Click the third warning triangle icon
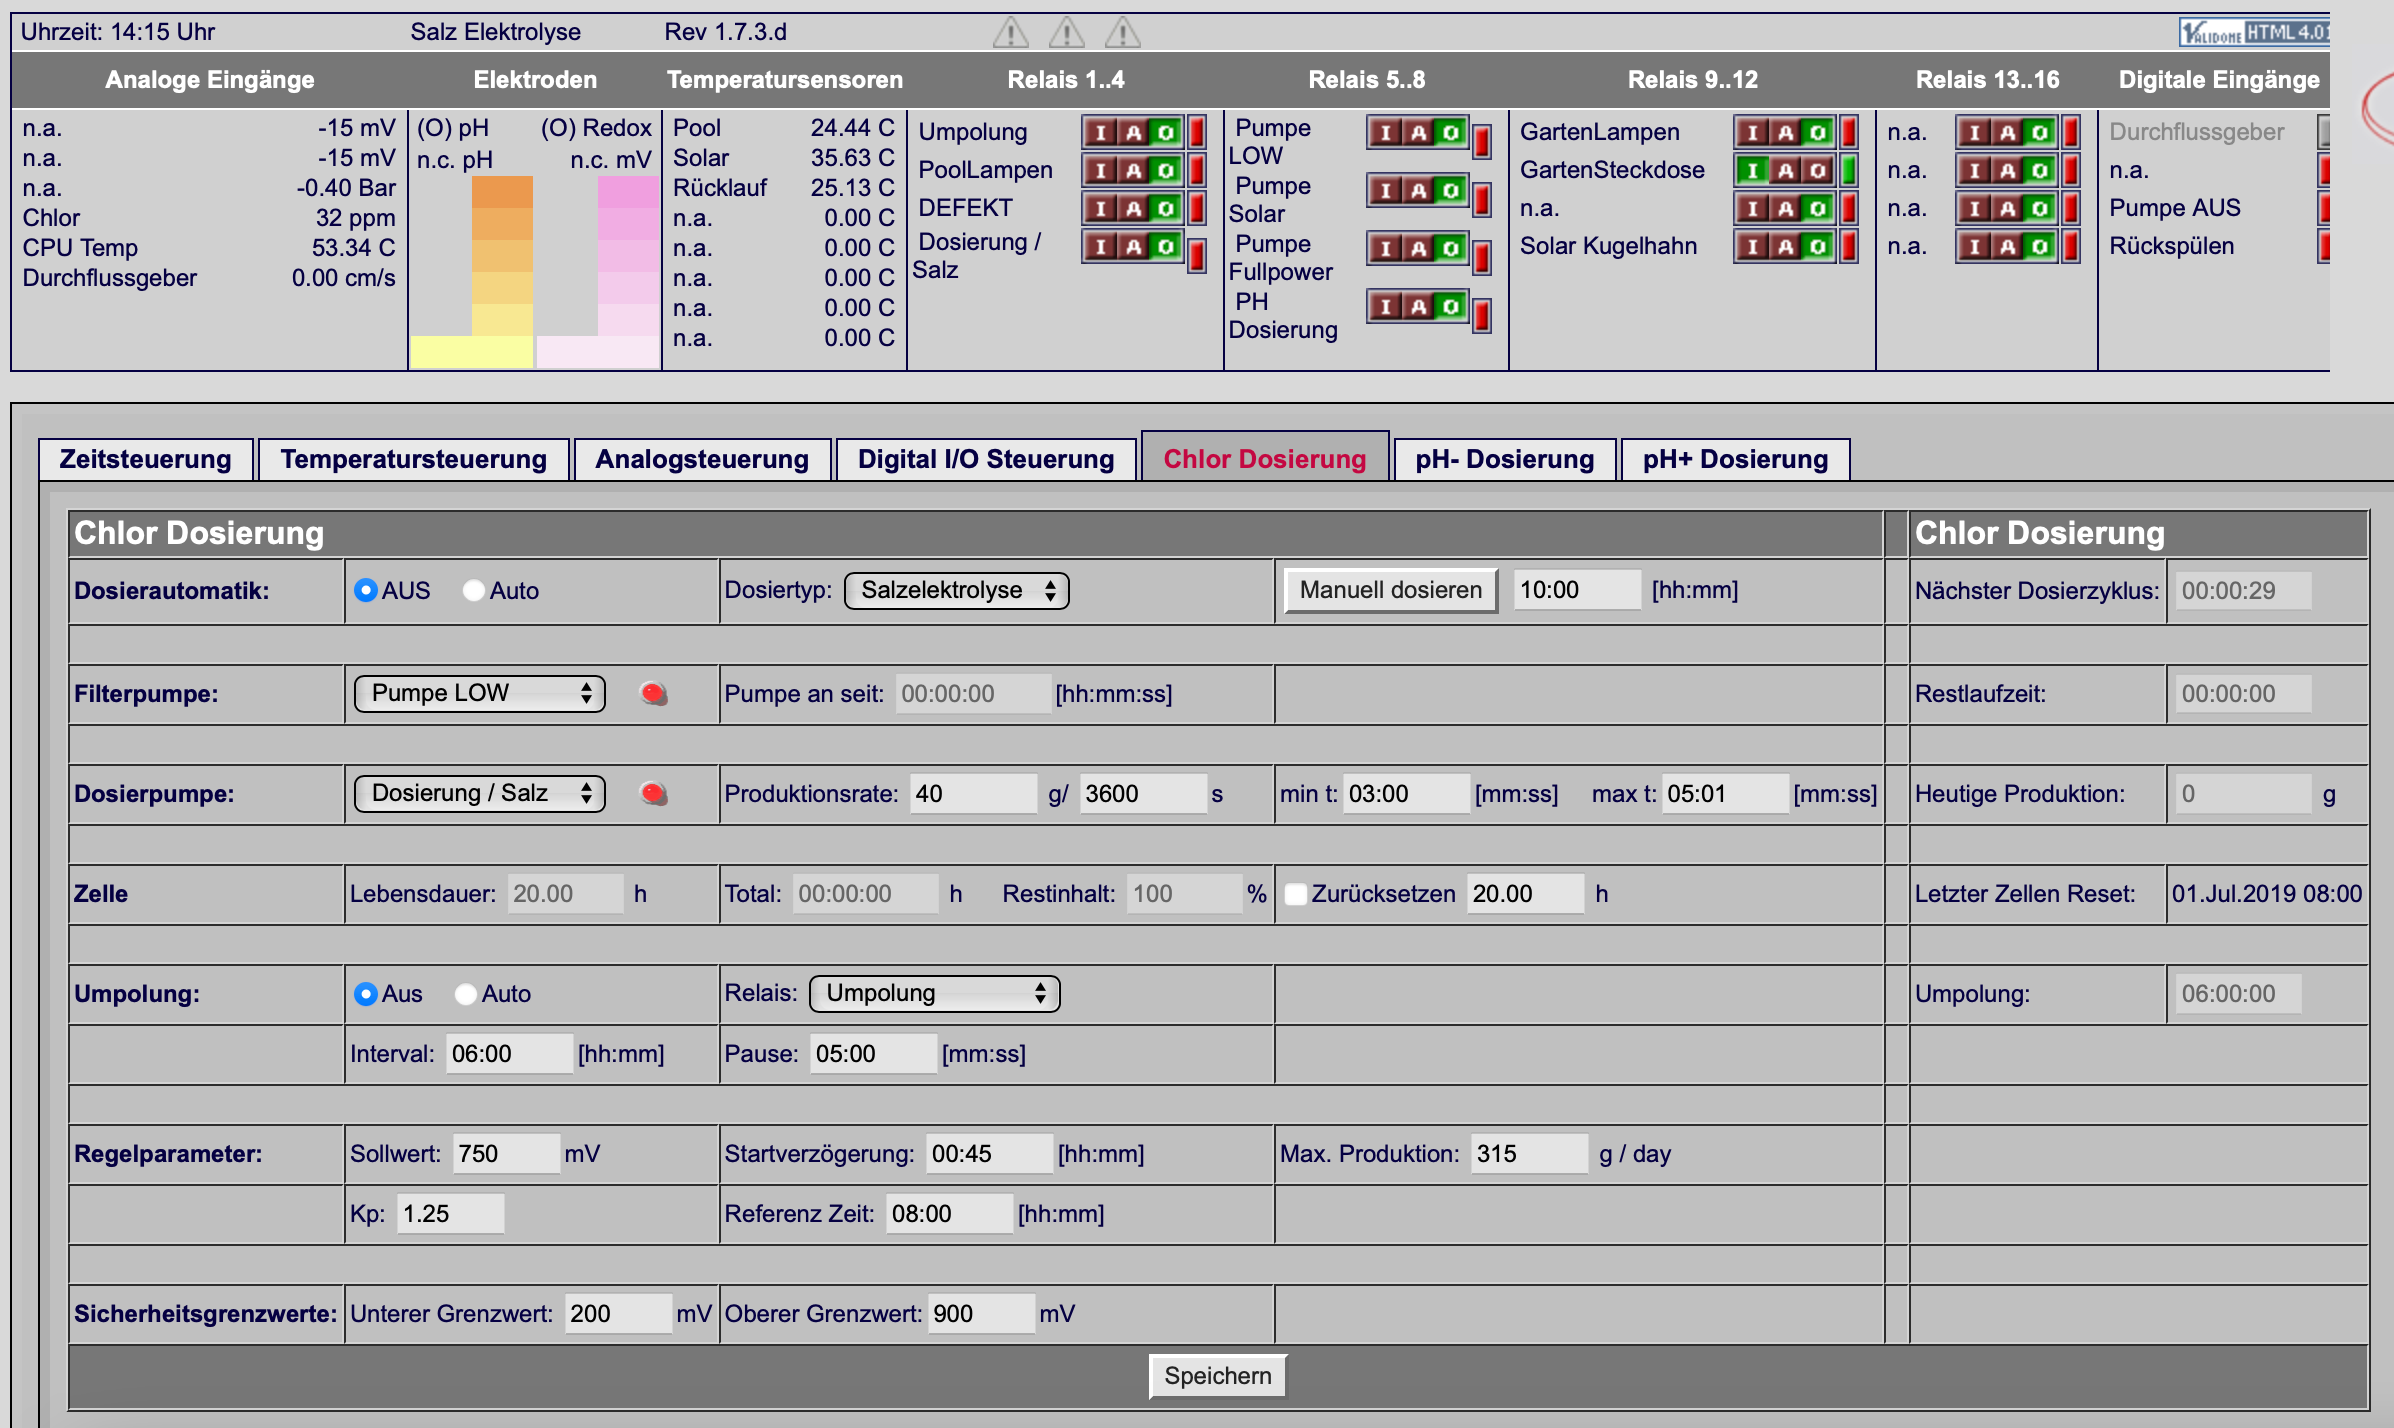This screenshot has width=2394, height=1428. point(1122,33)
